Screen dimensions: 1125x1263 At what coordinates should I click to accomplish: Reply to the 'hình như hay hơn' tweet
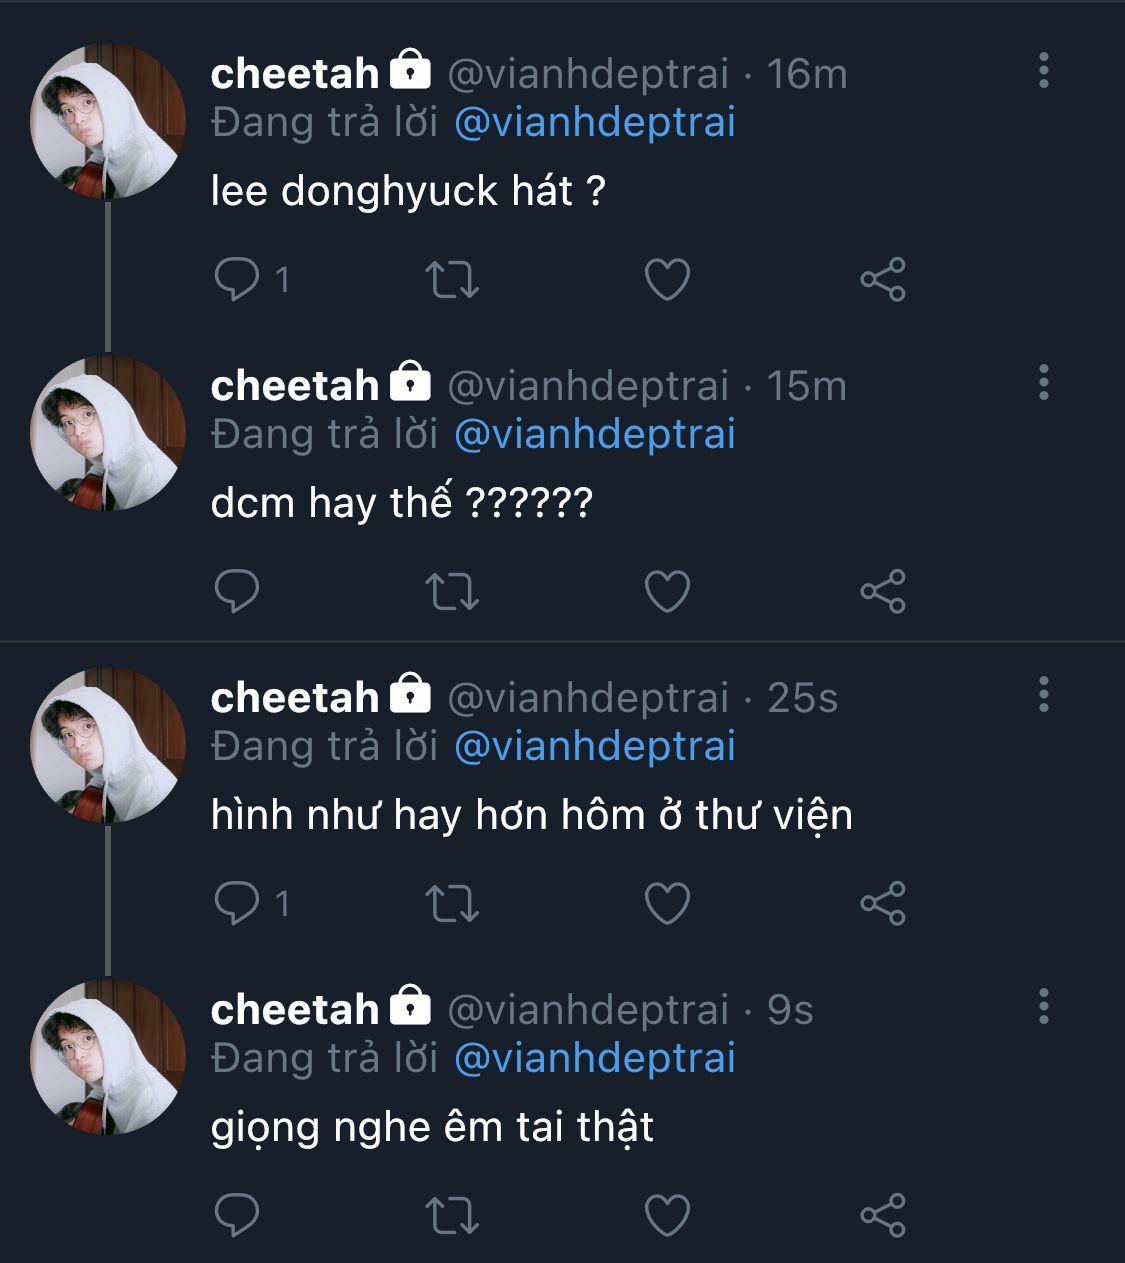click(x=237, y=903)
